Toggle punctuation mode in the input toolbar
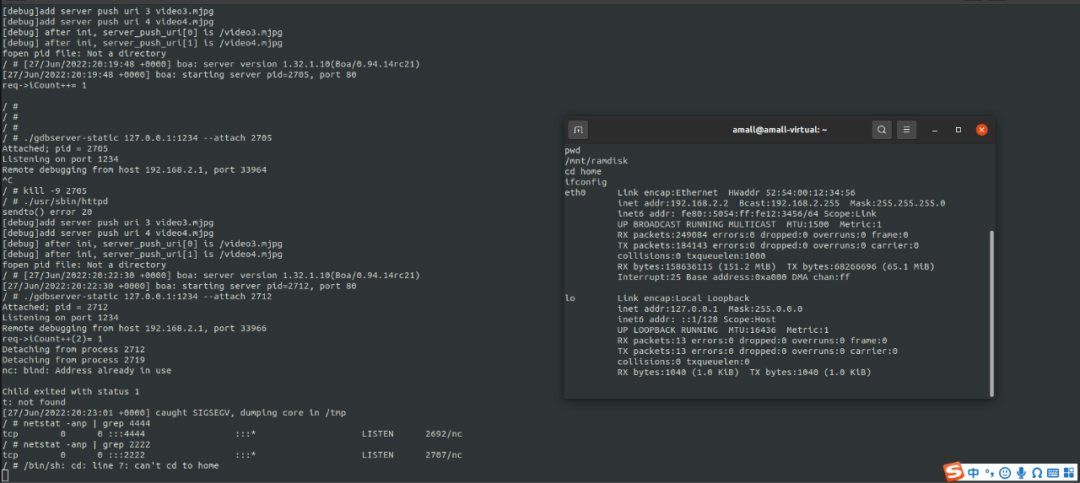 pyautogui.click(x=988, y=473)
